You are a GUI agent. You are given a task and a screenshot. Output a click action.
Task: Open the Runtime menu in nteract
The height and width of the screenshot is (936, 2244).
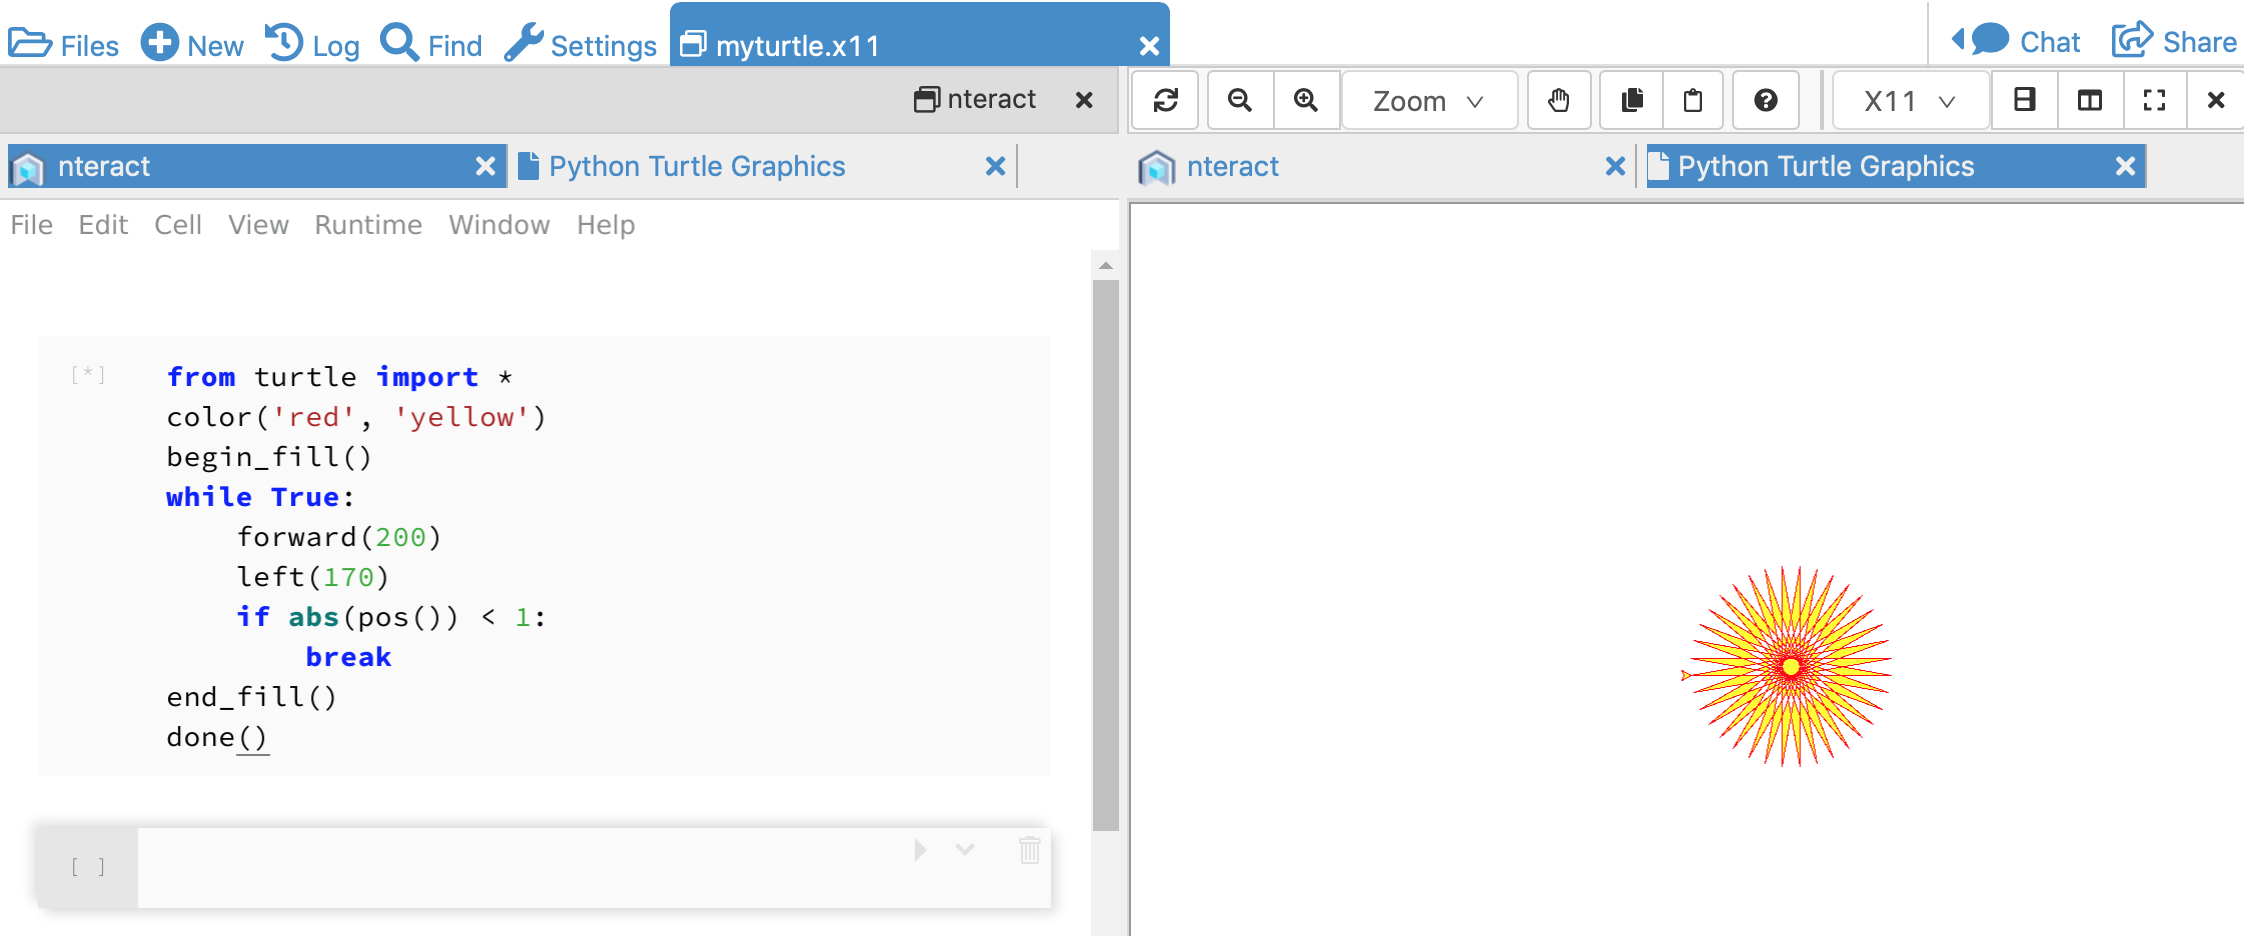(x=367, y=224)
